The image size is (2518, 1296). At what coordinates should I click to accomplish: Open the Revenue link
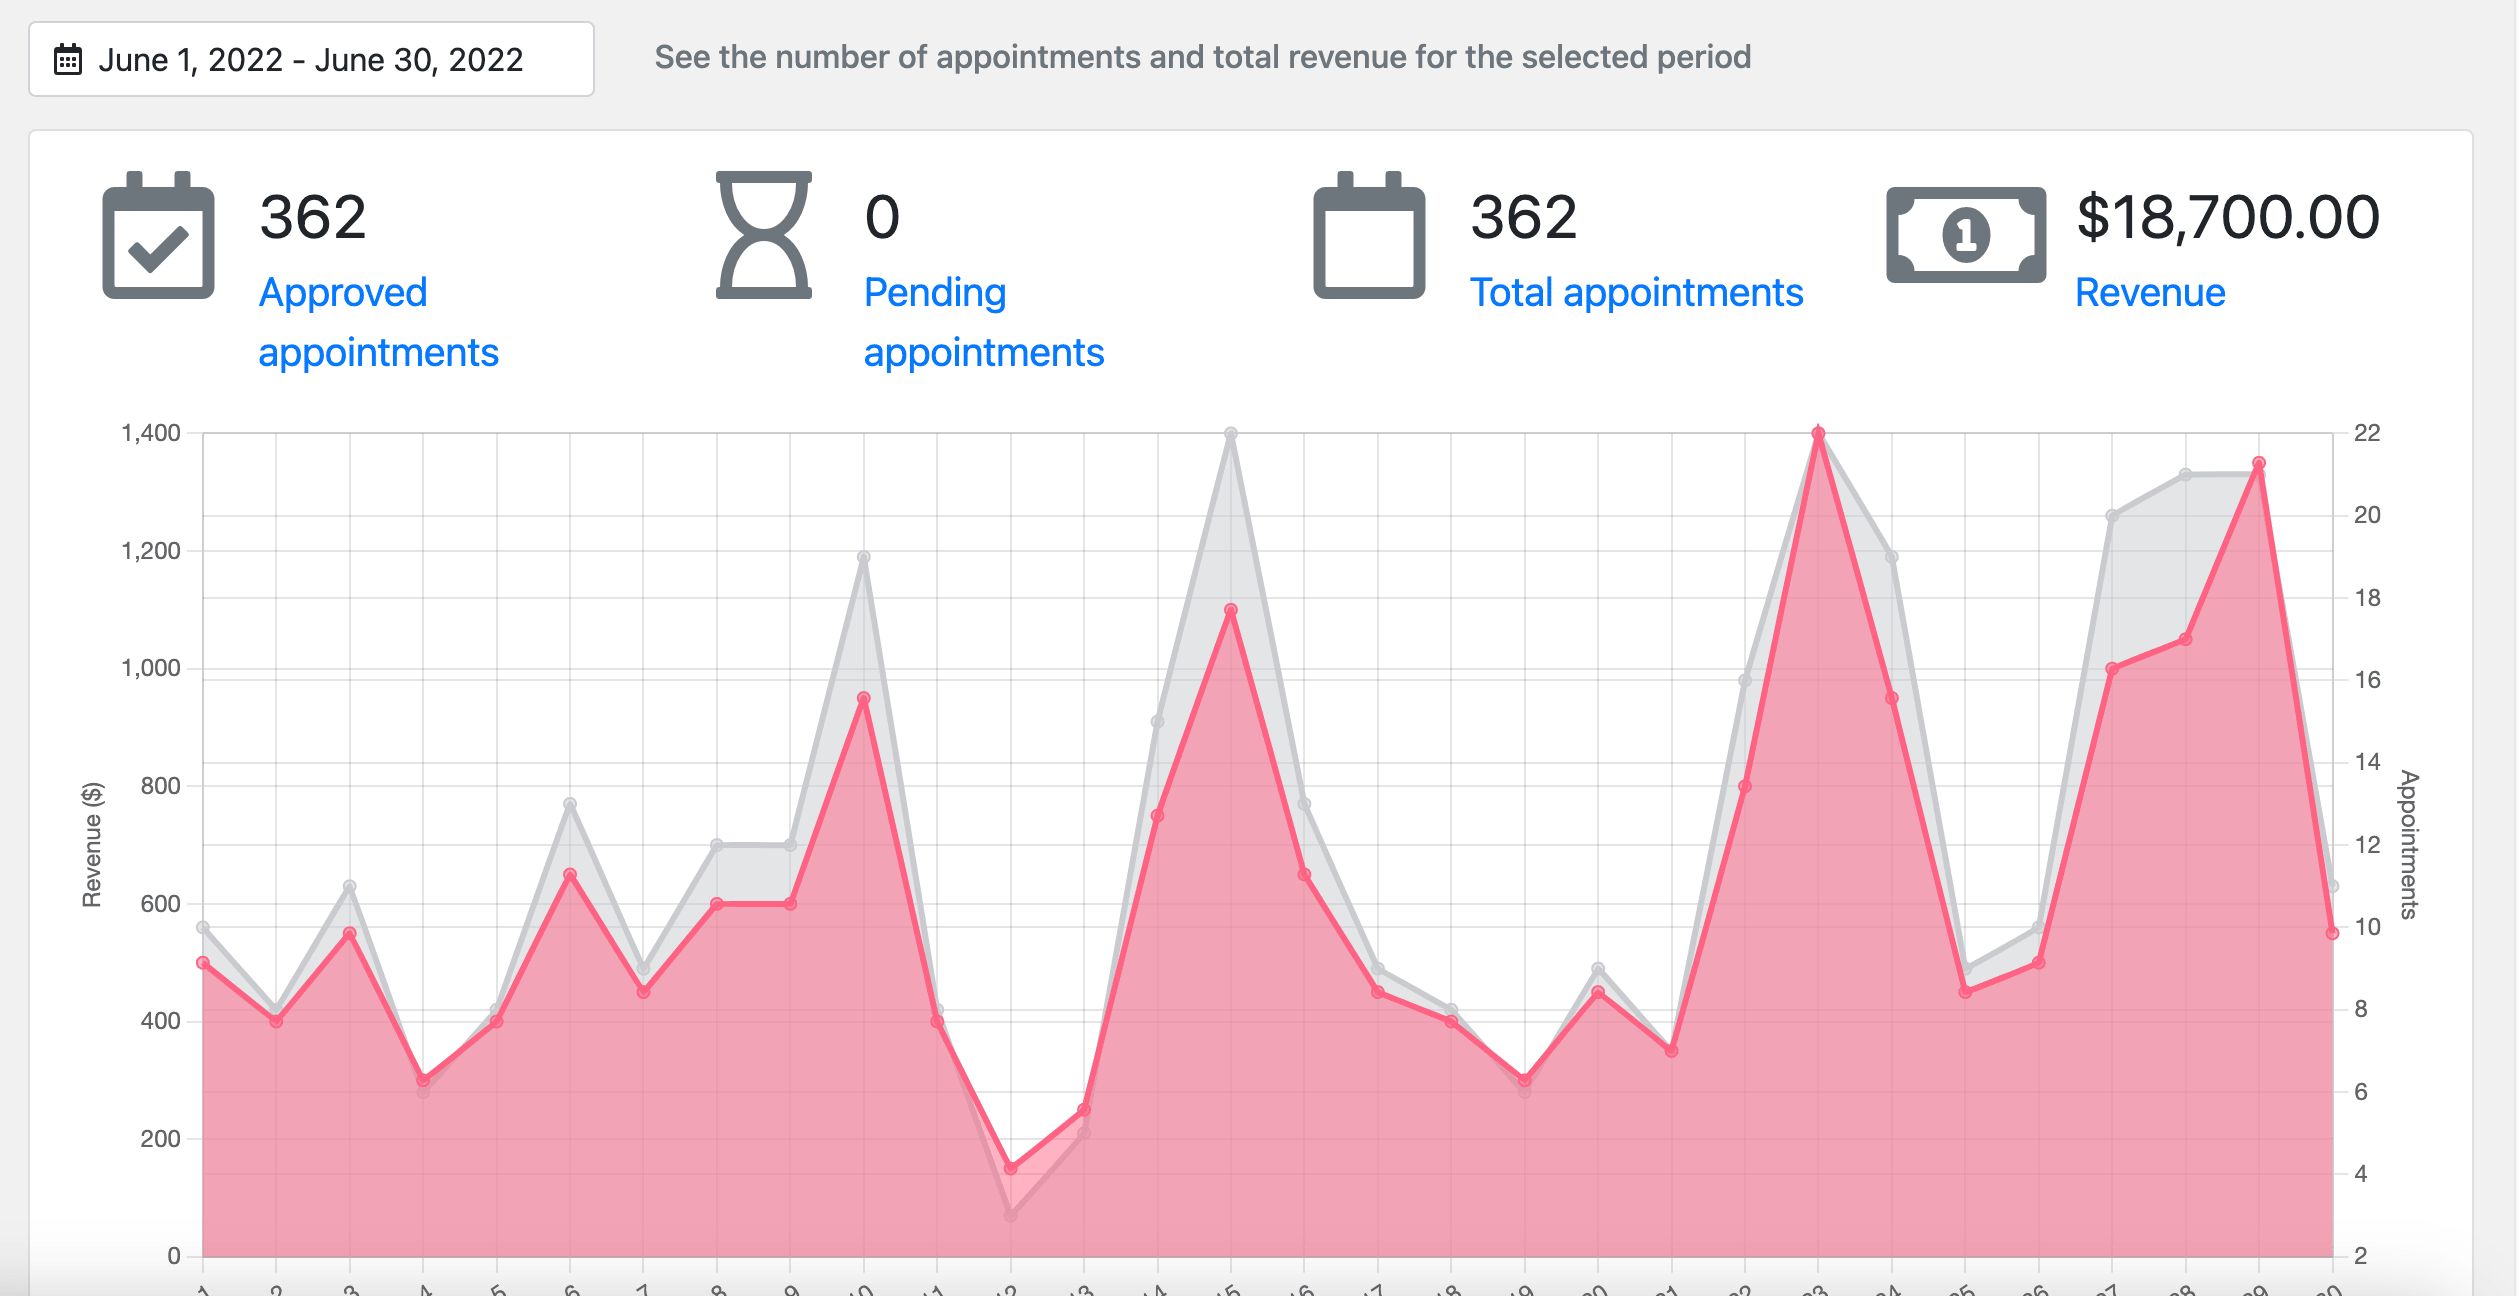point(2150,293)
